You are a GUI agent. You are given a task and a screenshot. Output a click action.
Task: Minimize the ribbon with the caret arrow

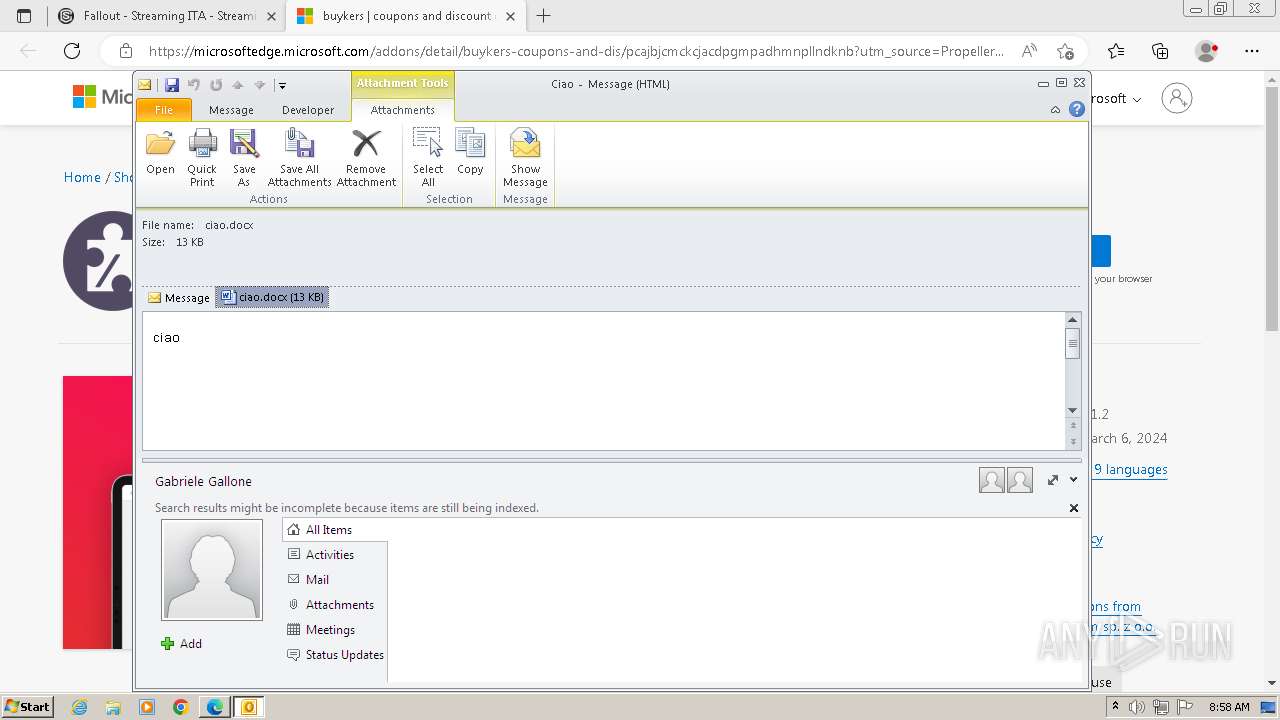1055,110
